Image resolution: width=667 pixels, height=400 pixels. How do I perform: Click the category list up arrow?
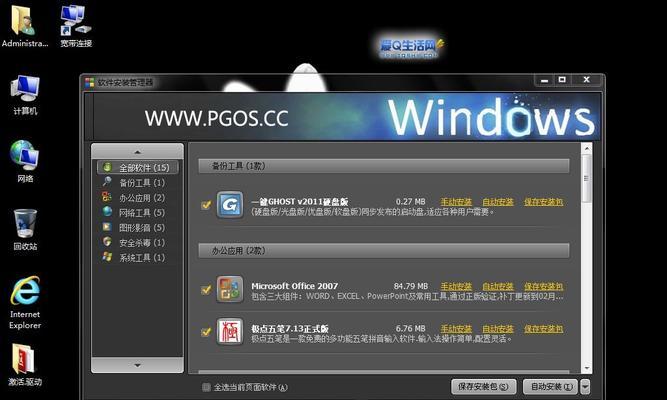(x=137, y=151)
